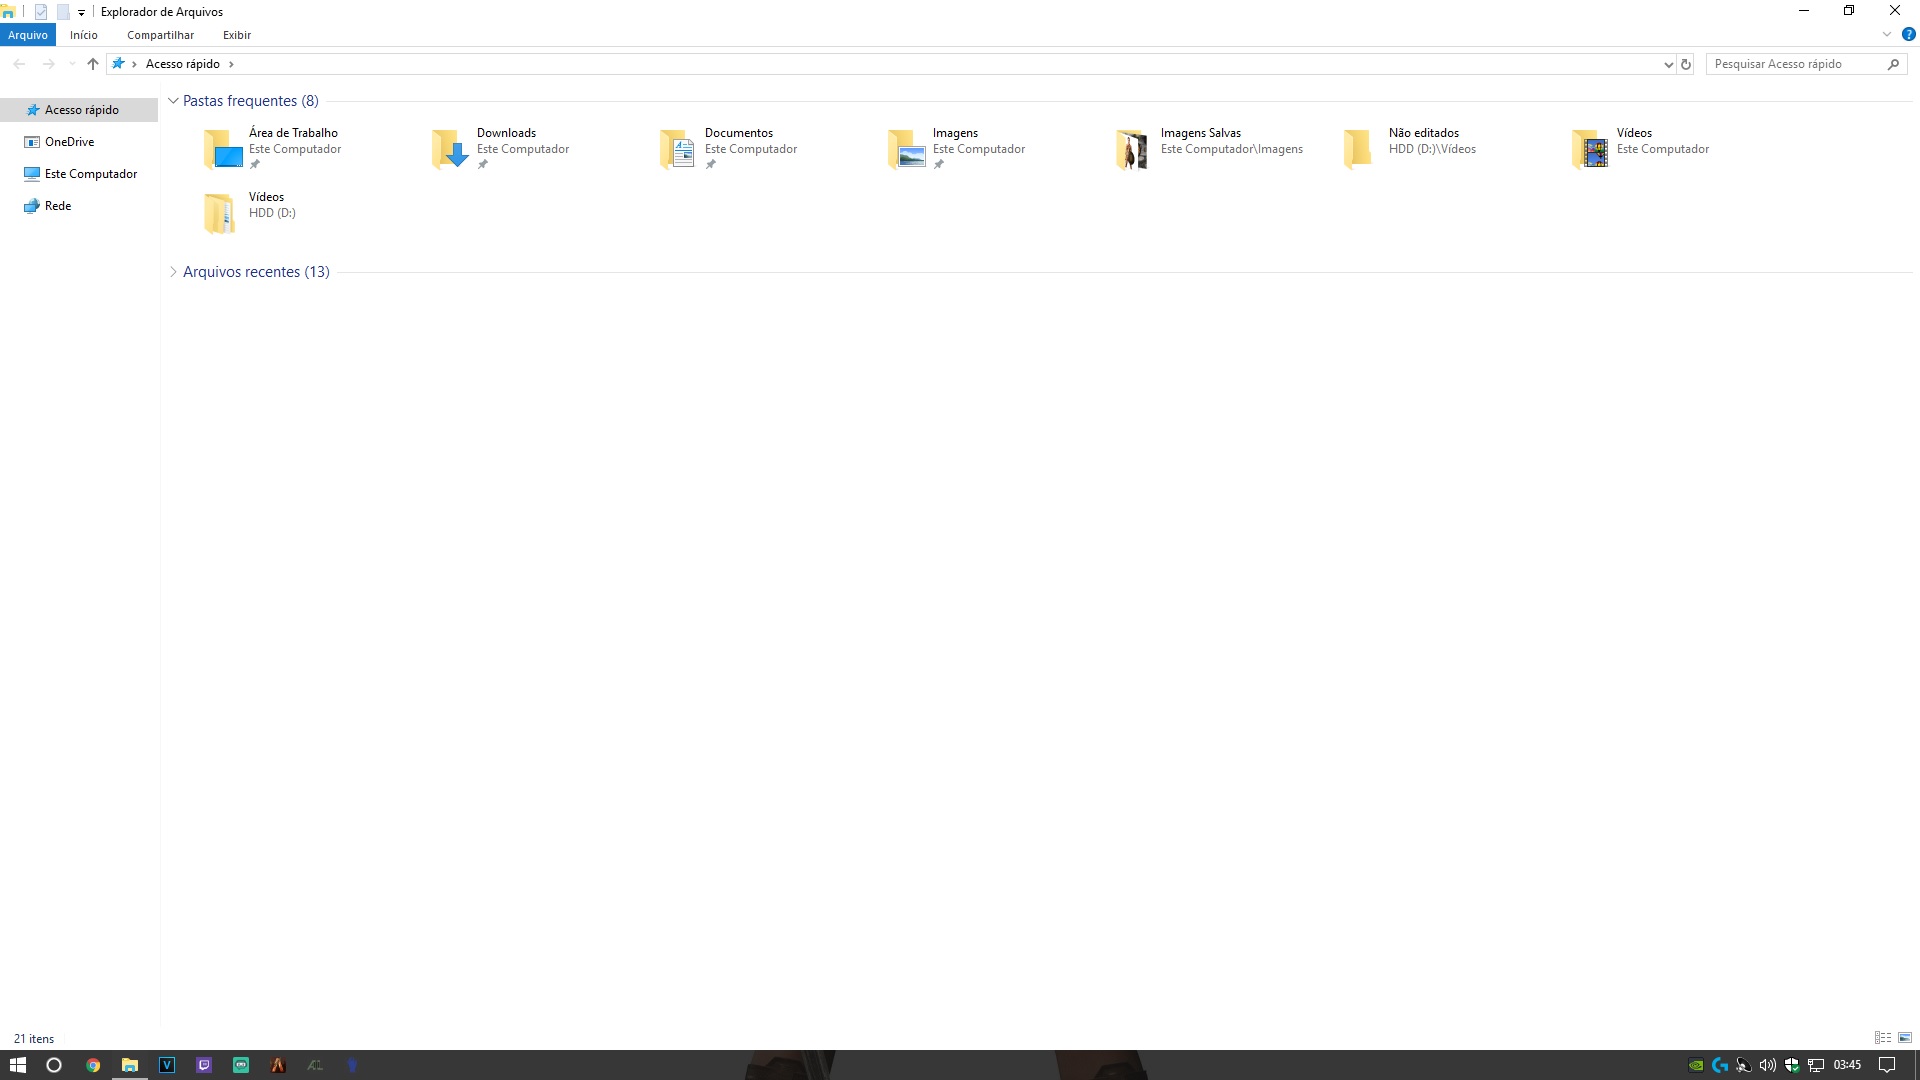Open the Vídeos folder on HDD (D:)
The height and width of the screenshot is (1080, 1920).
250,212
